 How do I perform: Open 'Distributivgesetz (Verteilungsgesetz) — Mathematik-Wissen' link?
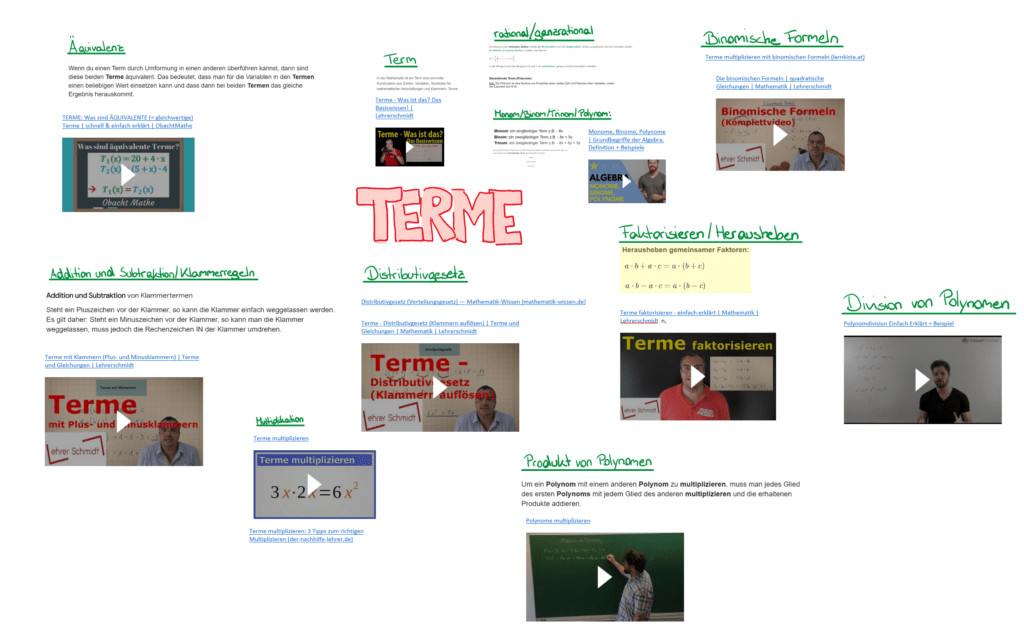(x=473, y=302)
